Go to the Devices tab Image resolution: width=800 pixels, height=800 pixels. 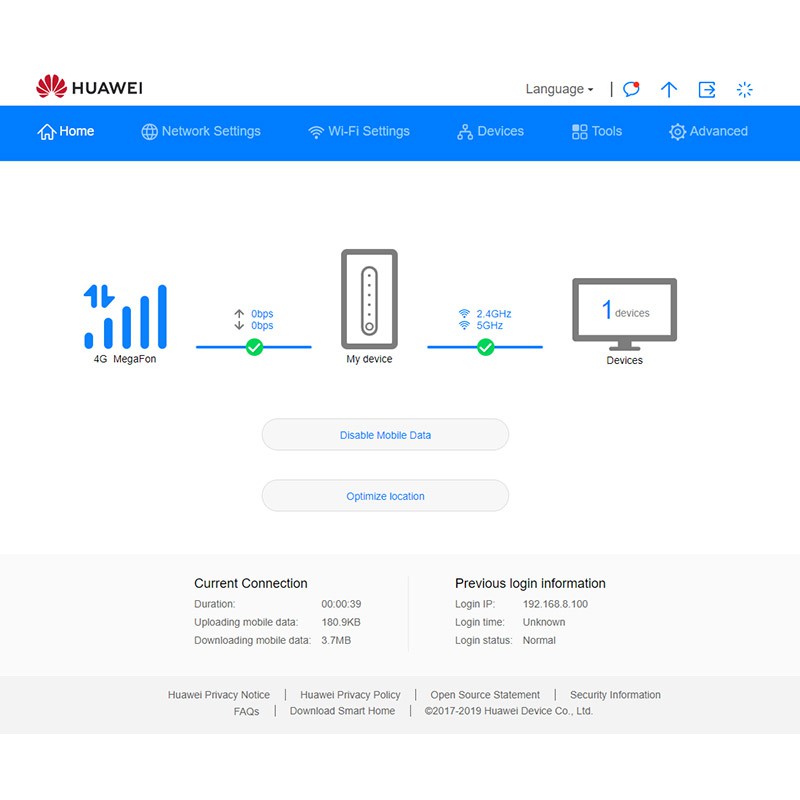[490, 131]
